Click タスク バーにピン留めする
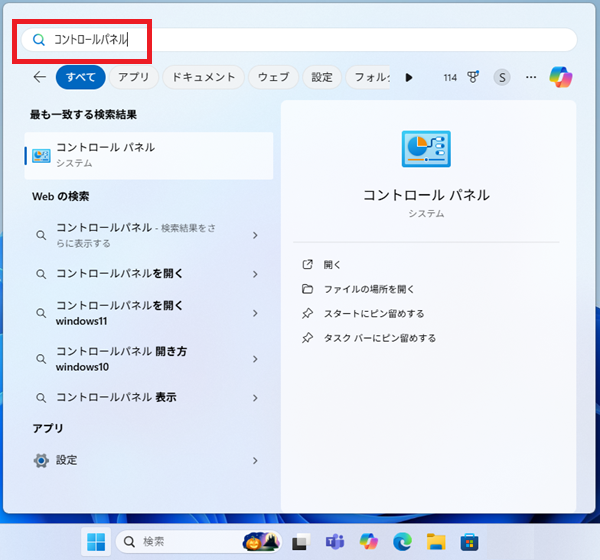600x560 pixels. click(x=380, y=338)
